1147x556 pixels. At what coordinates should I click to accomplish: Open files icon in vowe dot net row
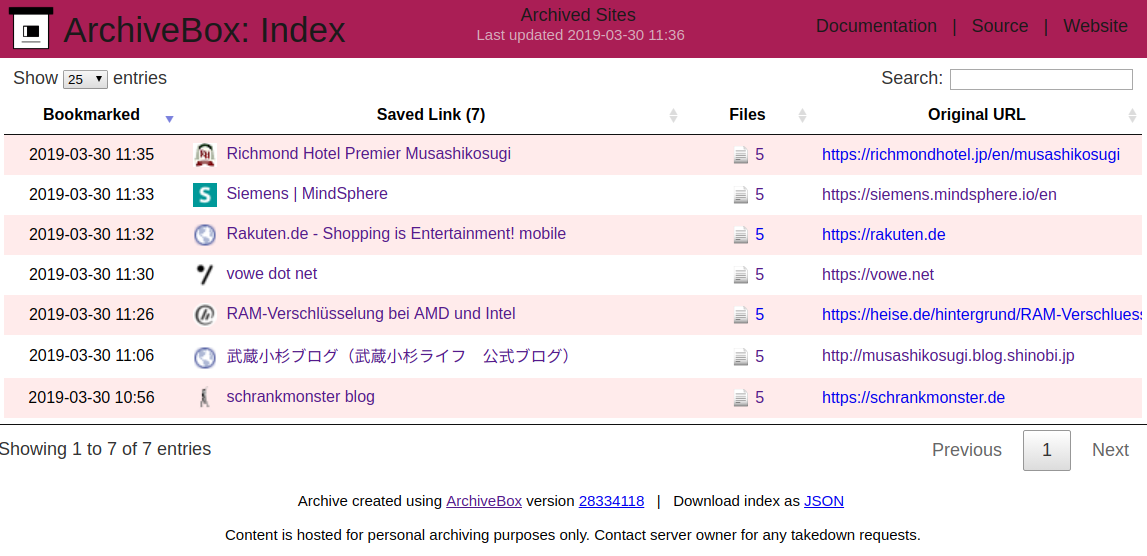tap(741, 274)
